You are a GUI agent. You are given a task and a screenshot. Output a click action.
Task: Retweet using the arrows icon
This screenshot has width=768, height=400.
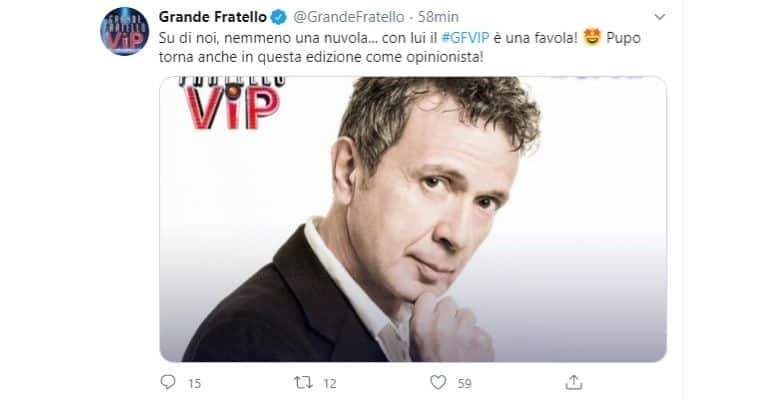(x=303, y=382)
